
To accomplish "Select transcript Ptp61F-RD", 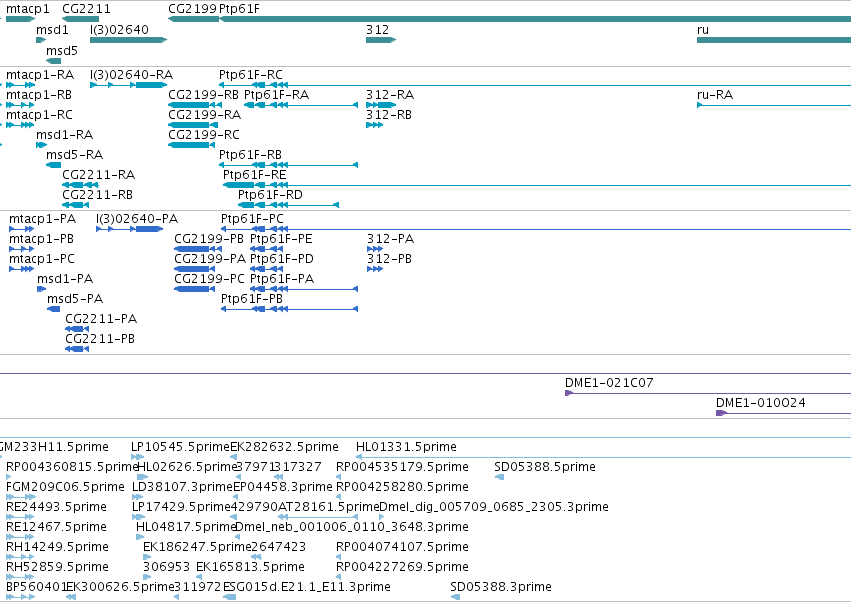I will click(270, 194).
